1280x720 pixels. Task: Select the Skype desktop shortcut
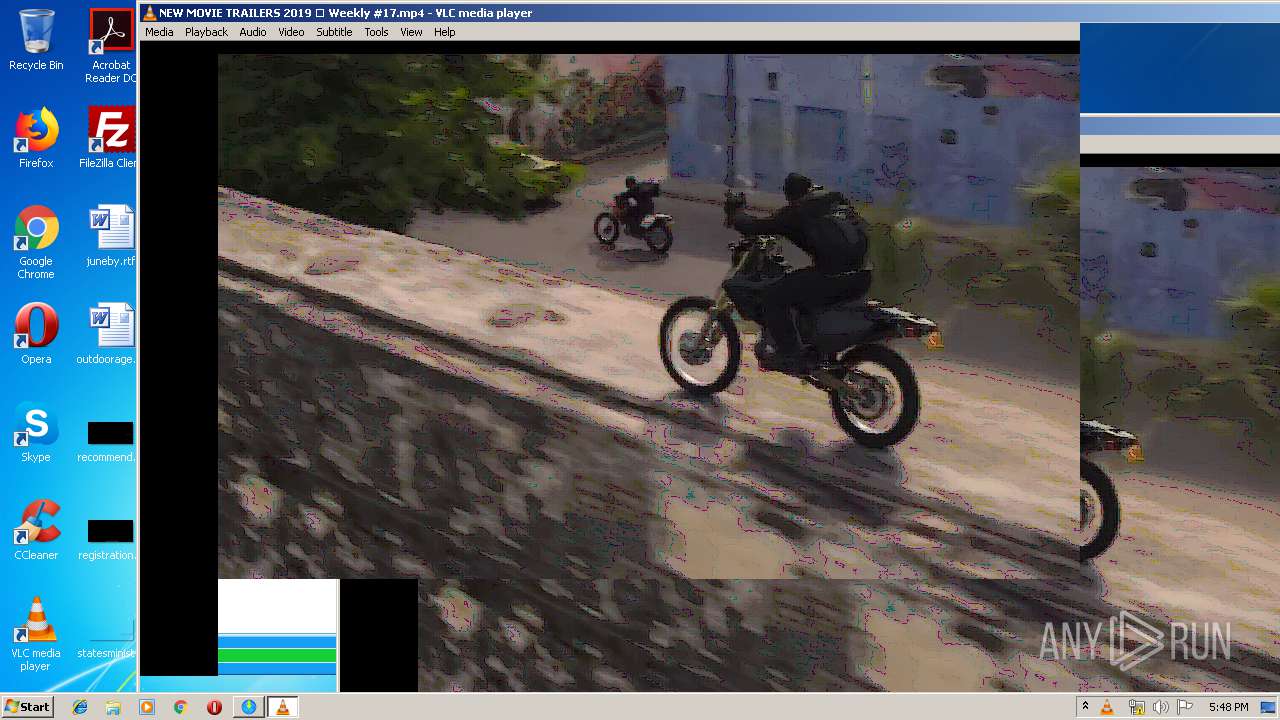coord(36,432)
